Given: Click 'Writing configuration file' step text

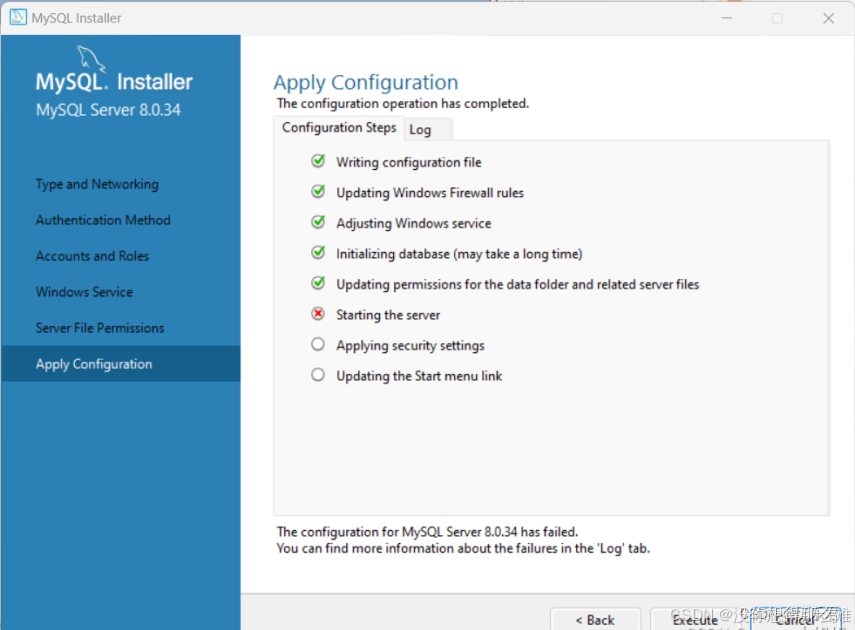Looking at the screenshot, I should tap(408, 162).
